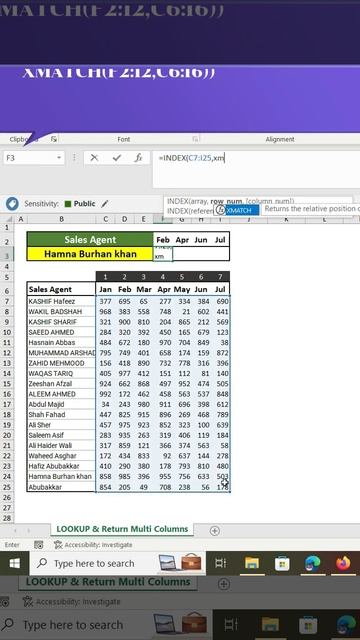Click the Zeeshan Afzal name cell

(61, 384)
